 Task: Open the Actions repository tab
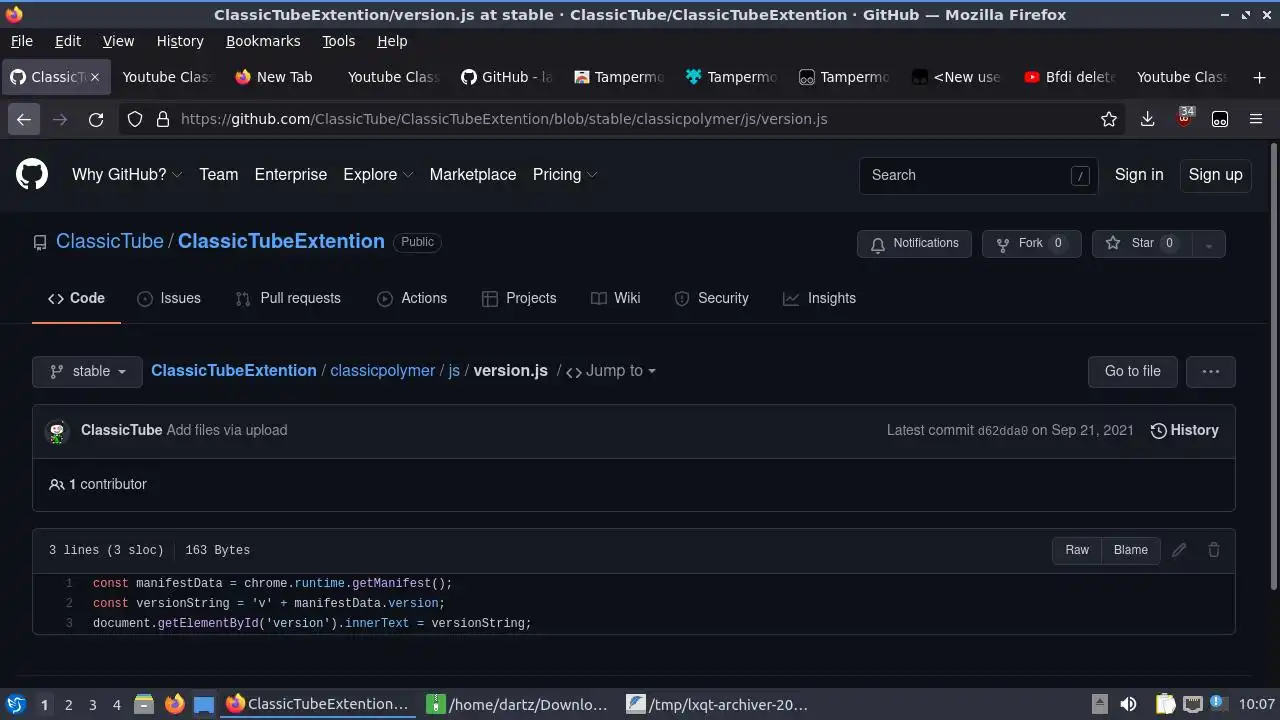click(412, 299)
